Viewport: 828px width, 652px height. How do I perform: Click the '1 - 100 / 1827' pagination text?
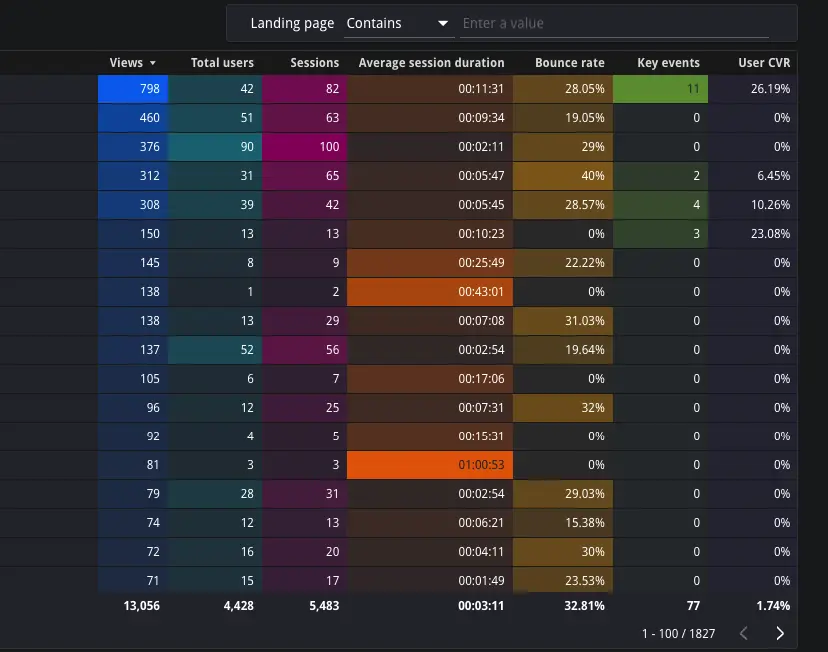(679, 633)
